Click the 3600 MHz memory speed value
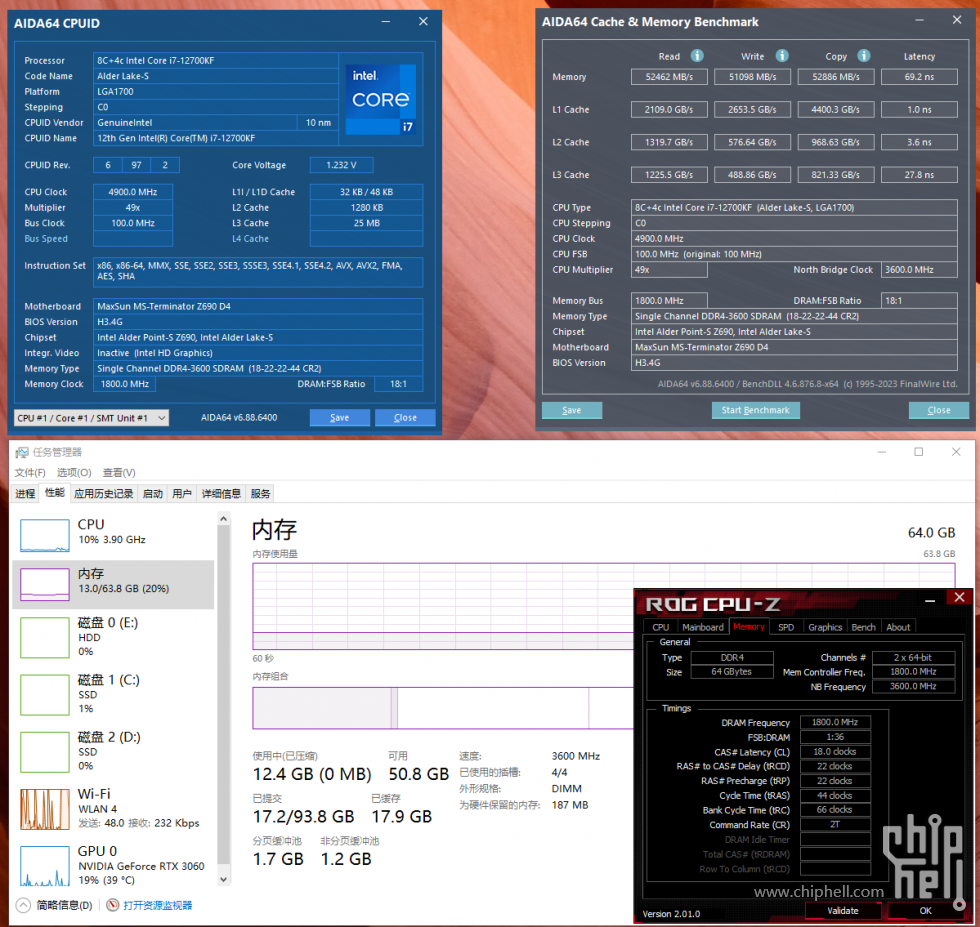The width and height of the screenshot is (980, 927). tap(576, 756)
